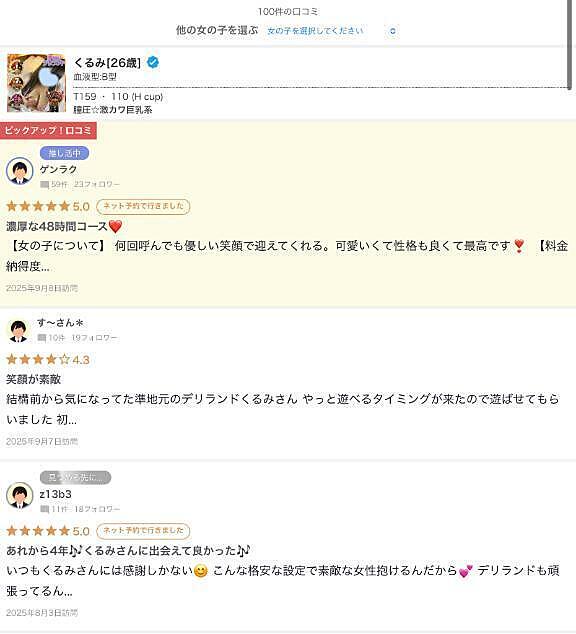The width and height of the screenshot is (576, 634).
Task: Click the ネット予約で行きました tag on z13b3's review
Action: 143,531
